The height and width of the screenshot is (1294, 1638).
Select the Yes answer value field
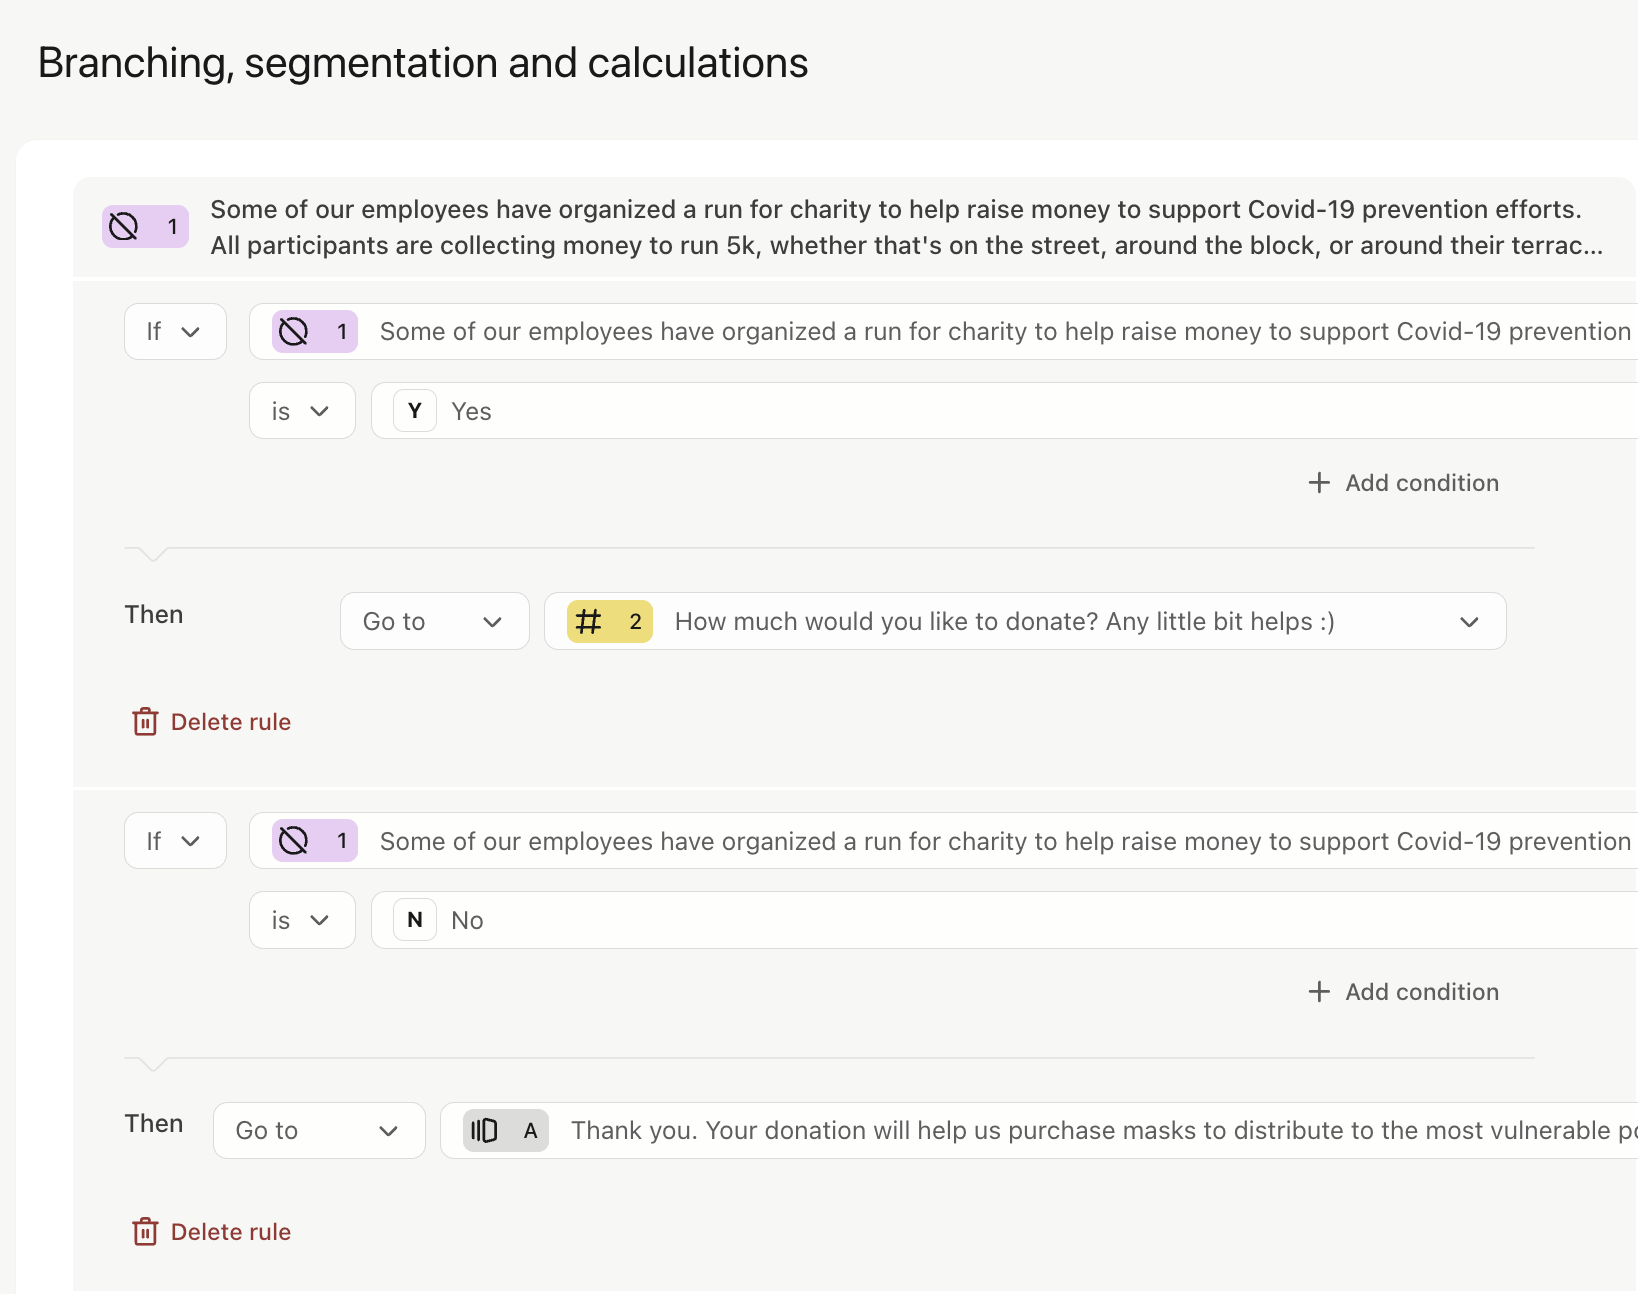point(1004,411)
